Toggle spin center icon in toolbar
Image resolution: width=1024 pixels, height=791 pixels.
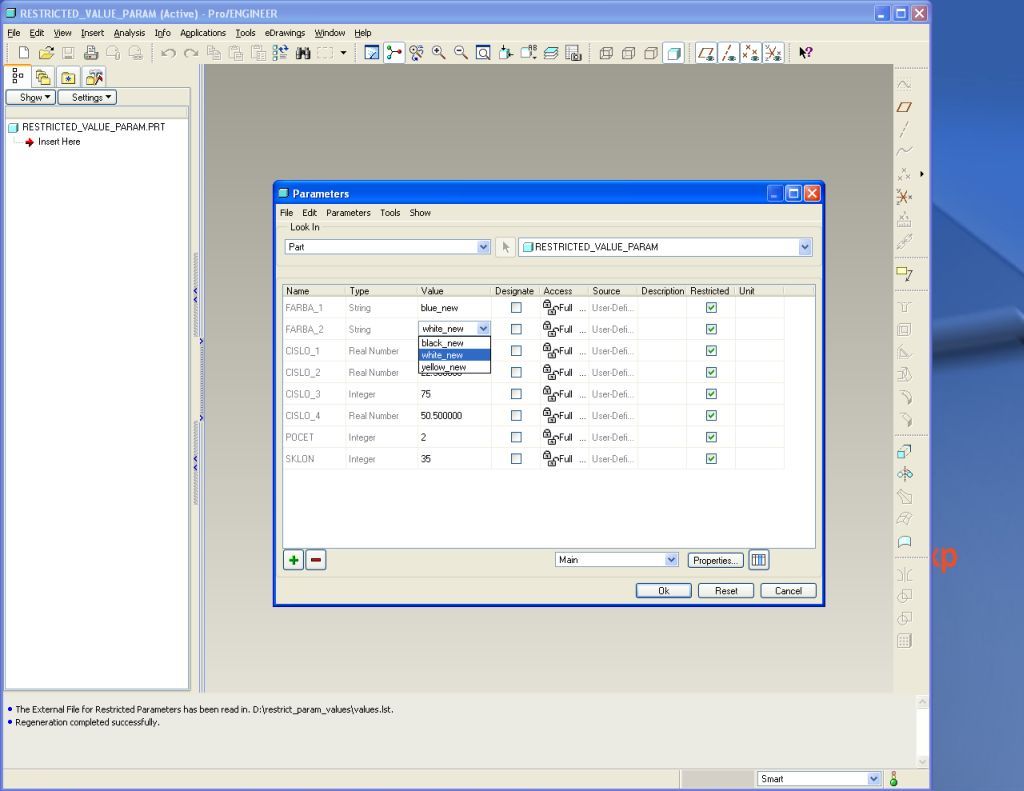[x=394, y=53]
